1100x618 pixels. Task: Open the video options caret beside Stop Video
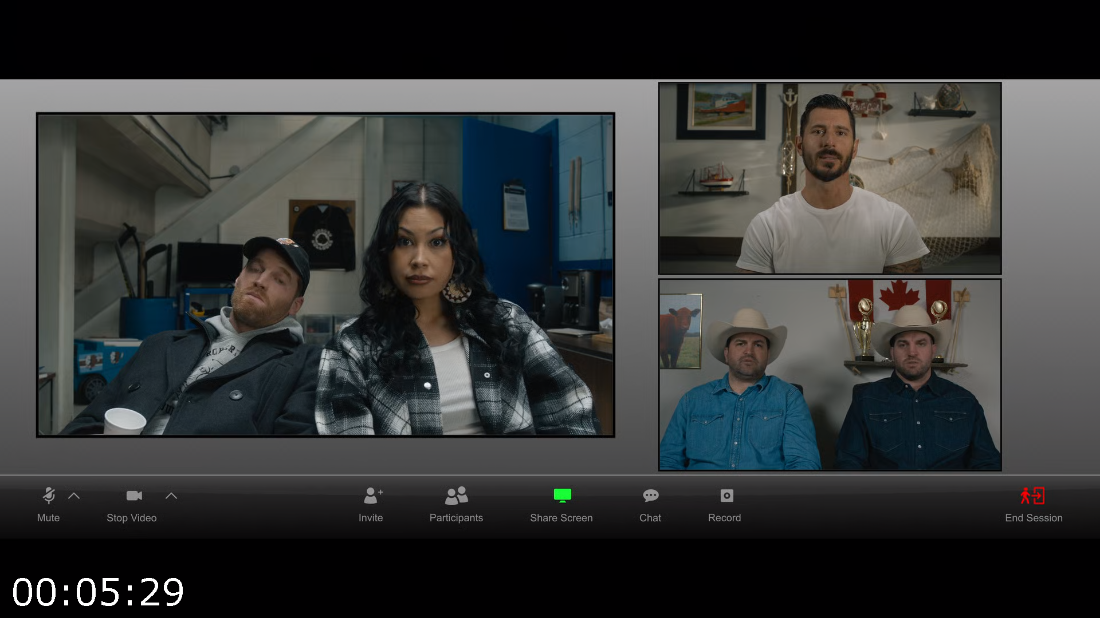171,496
